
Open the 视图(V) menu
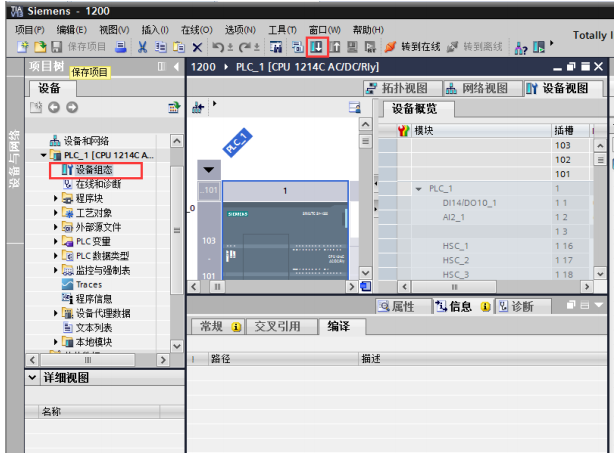(x=114, y=30)
